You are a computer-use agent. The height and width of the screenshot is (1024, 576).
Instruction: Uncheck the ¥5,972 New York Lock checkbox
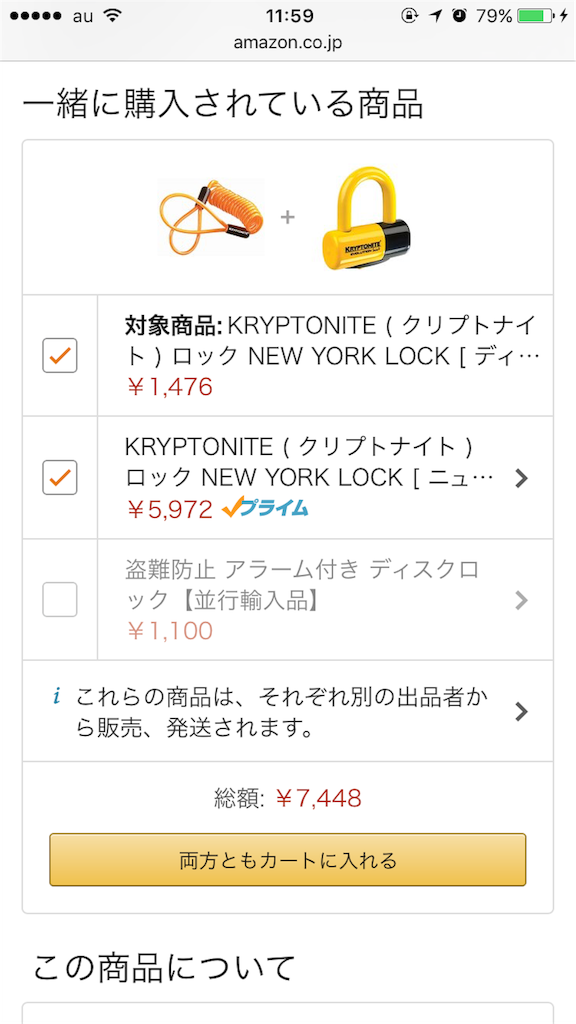click(60, 477)
